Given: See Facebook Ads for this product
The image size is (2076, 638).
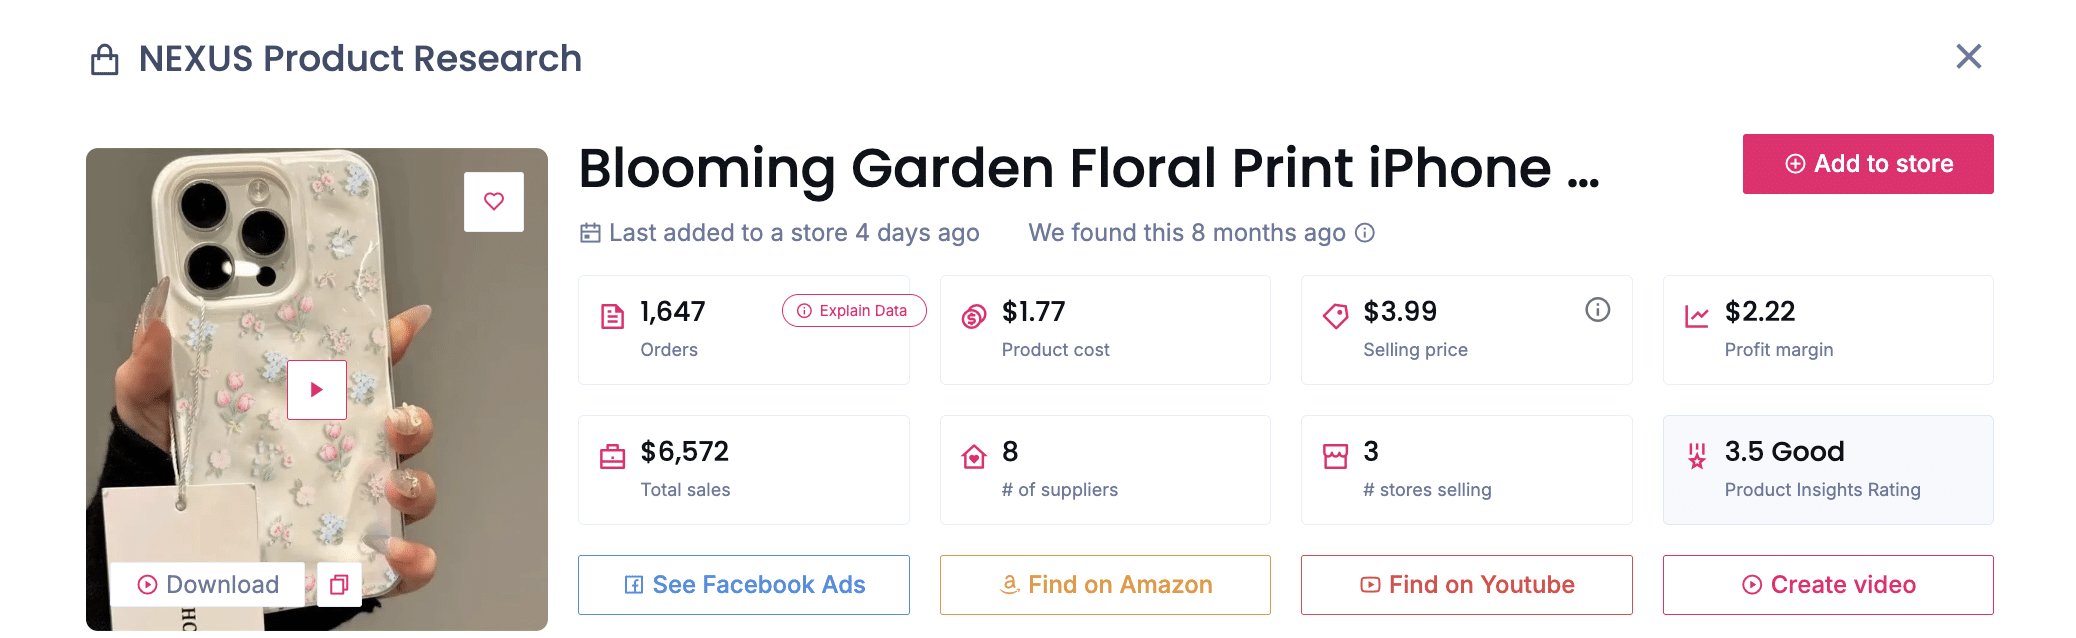Looking at the screenshot, I should 744,585.
